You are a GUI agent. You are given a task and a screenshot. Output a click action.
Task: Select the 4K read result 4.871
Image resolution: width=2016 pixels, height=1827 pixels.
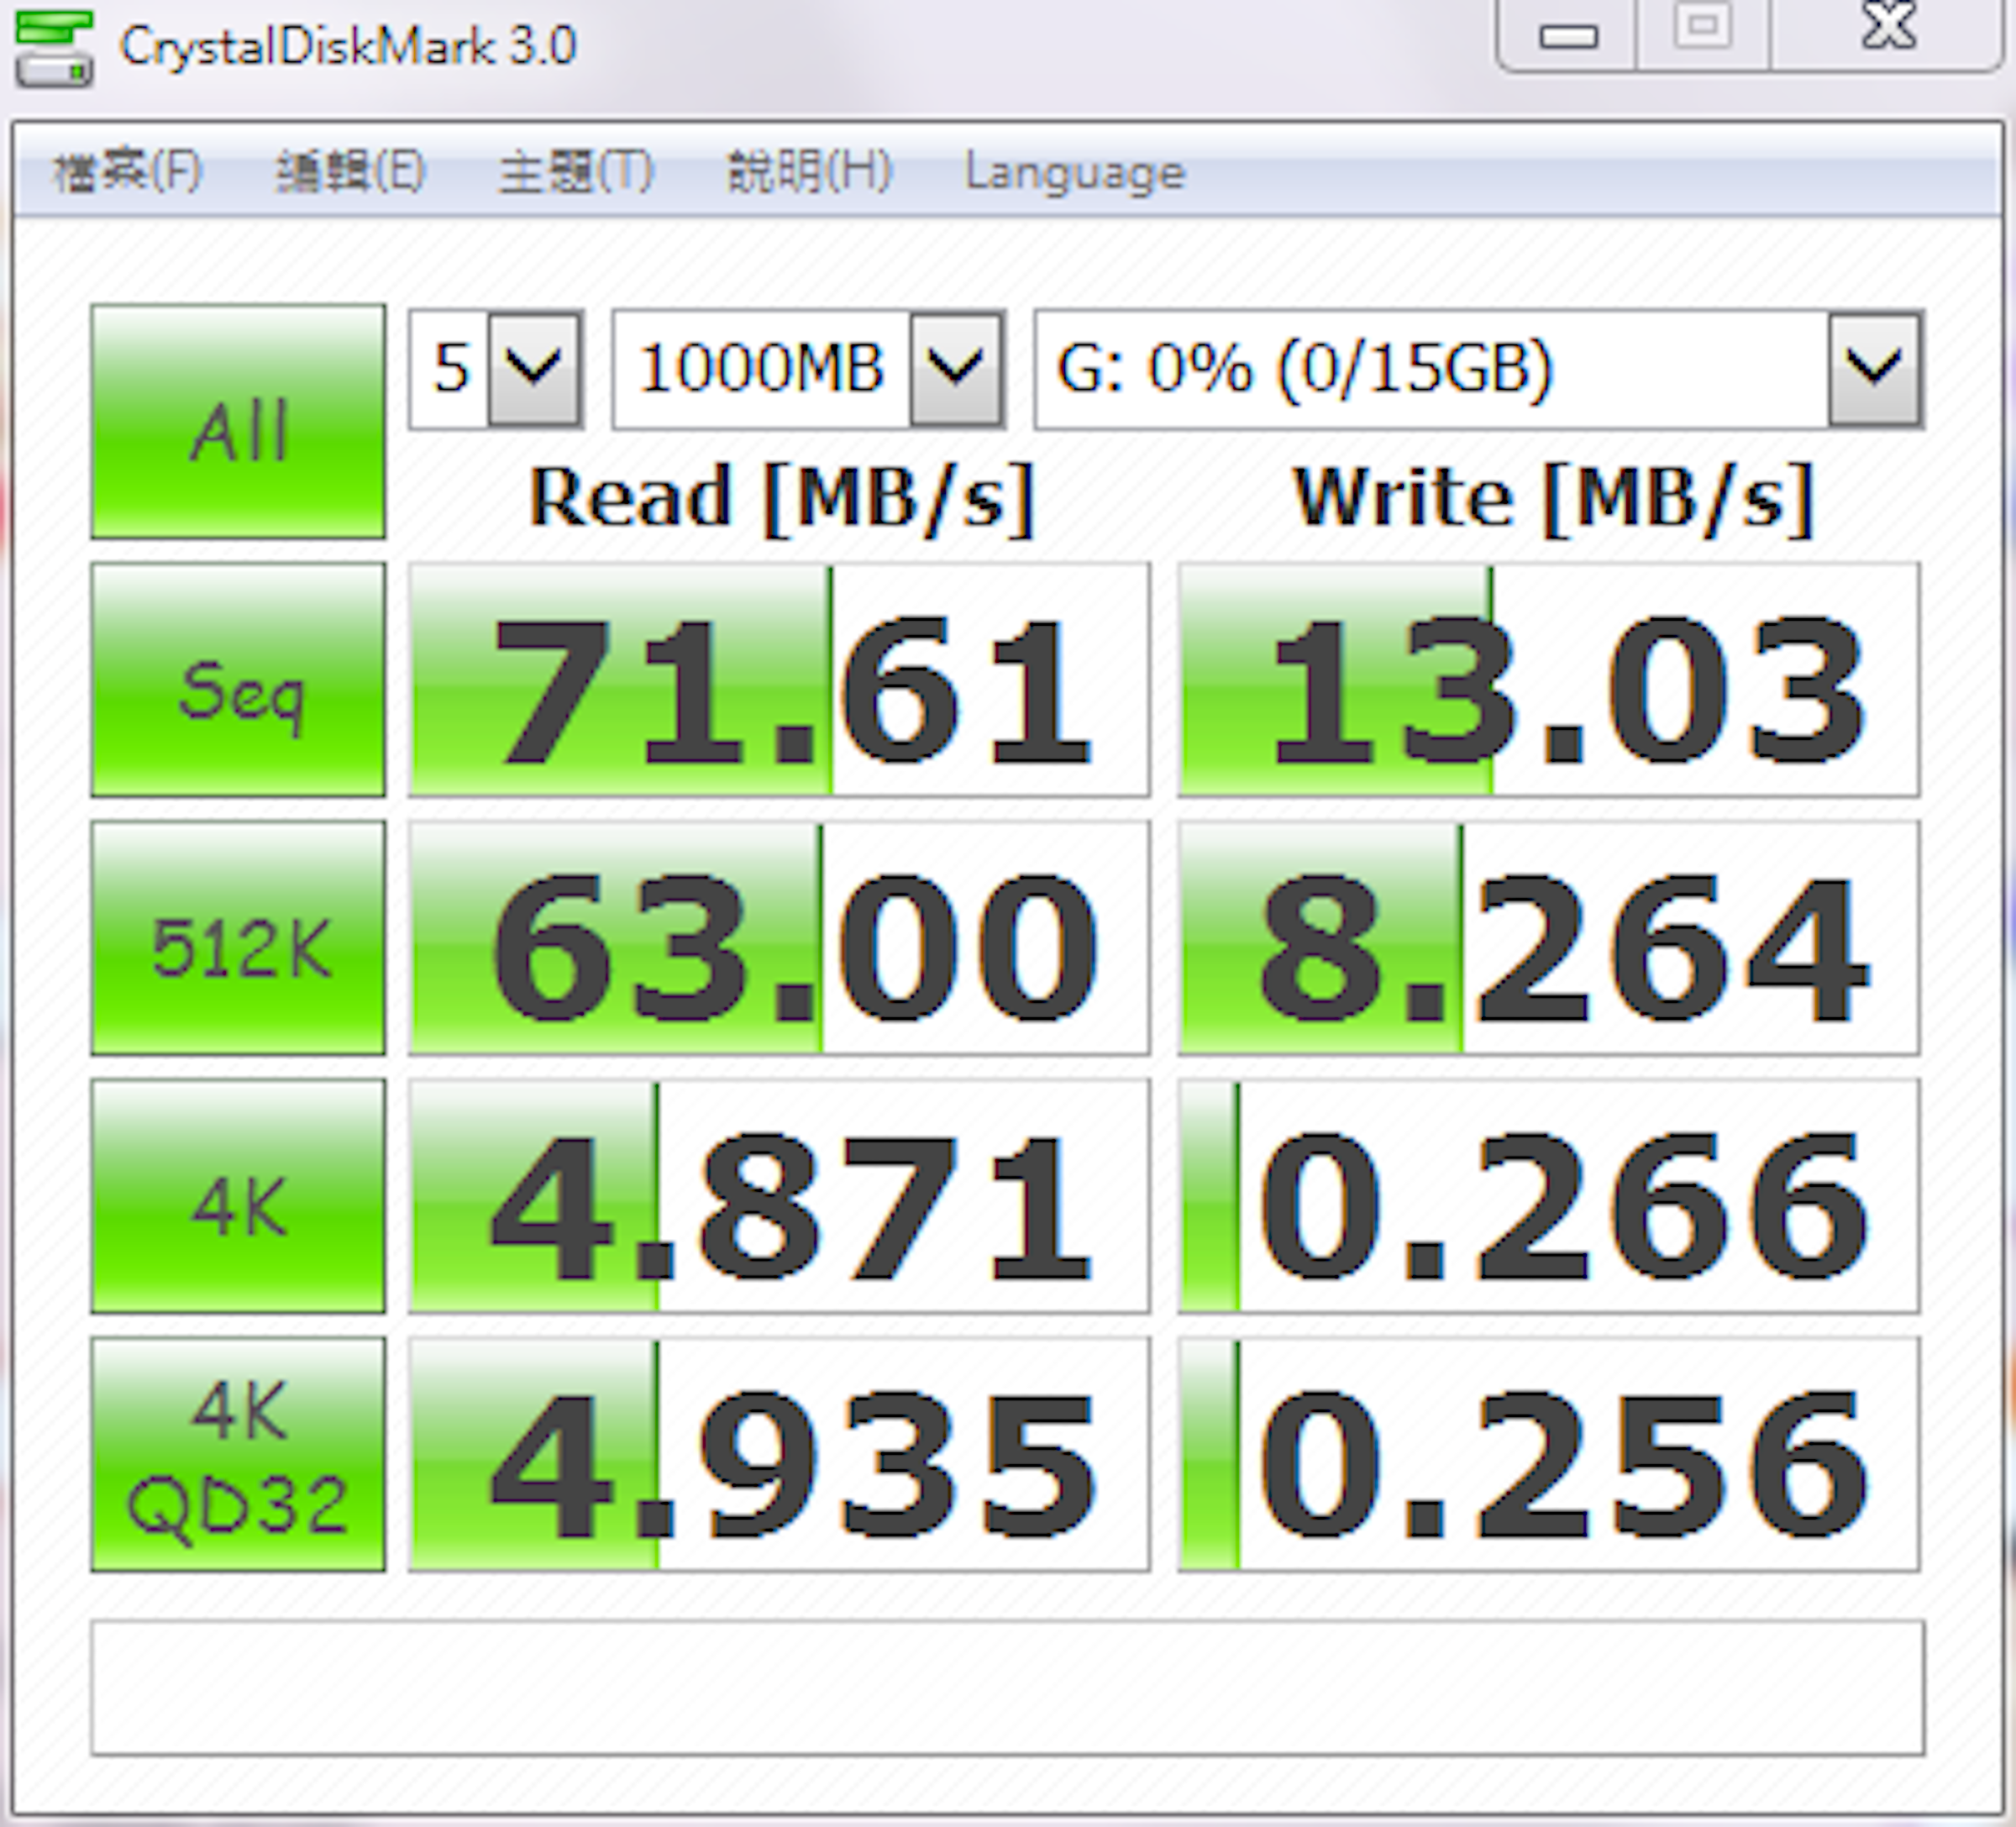[x=779, y=1196]
